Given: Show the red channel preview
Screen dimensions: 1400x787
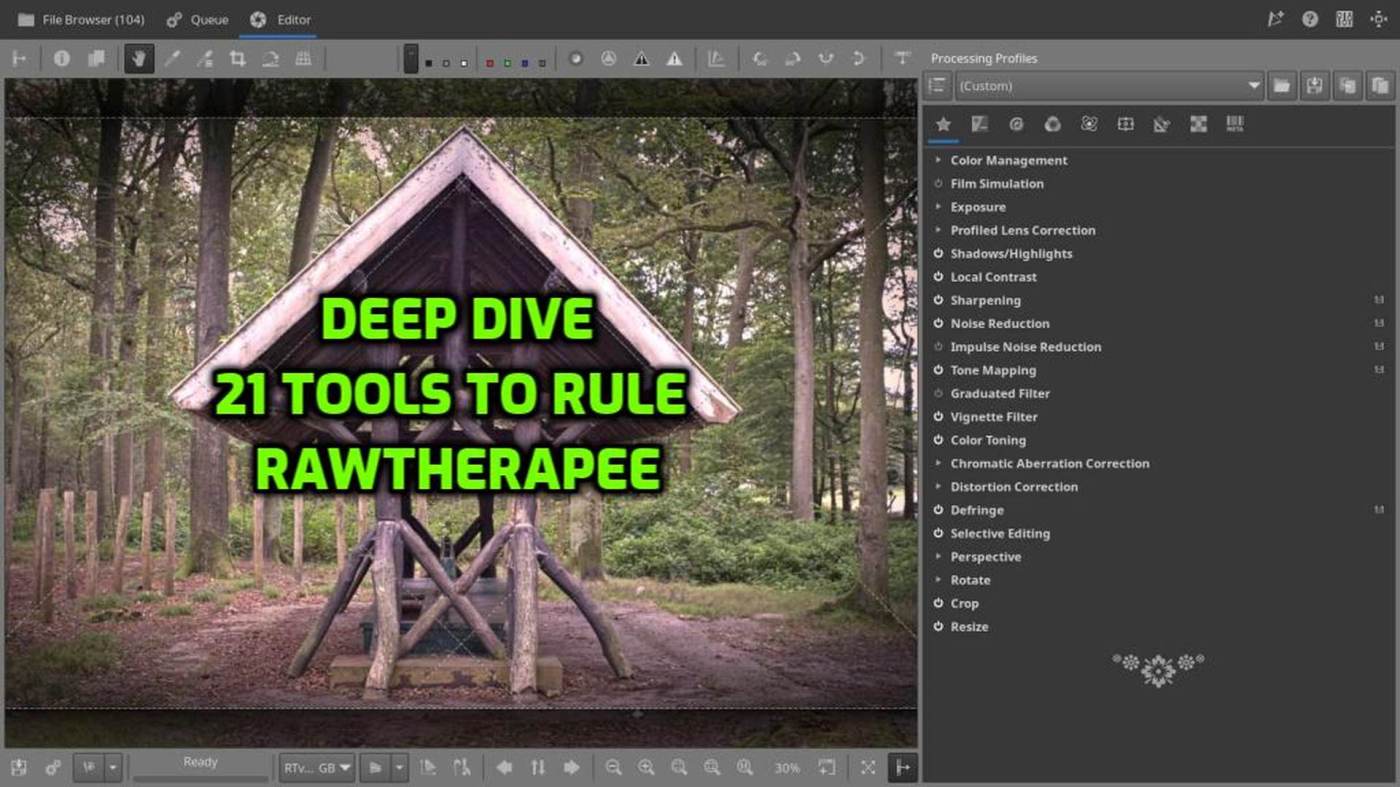Looking at the screenshot, I should tap(489, 63).
